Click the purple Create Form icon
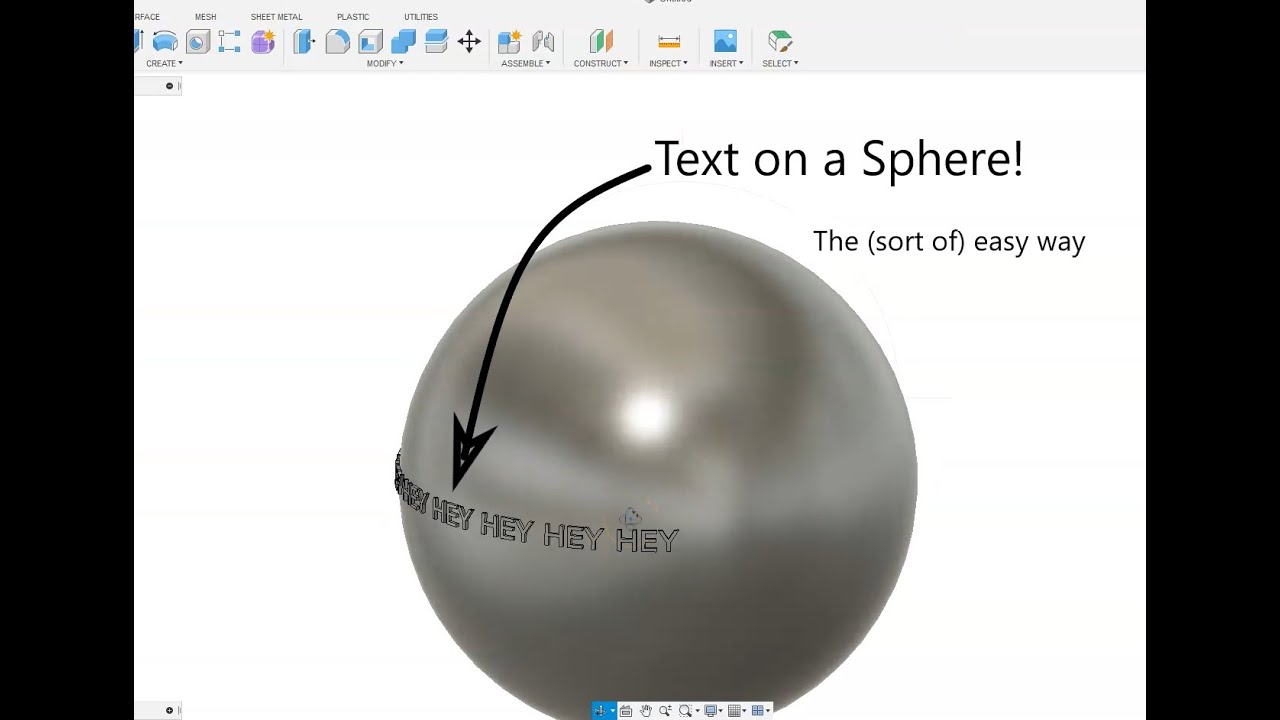Viewport: 1280px width, 720px height. [263, 41]
